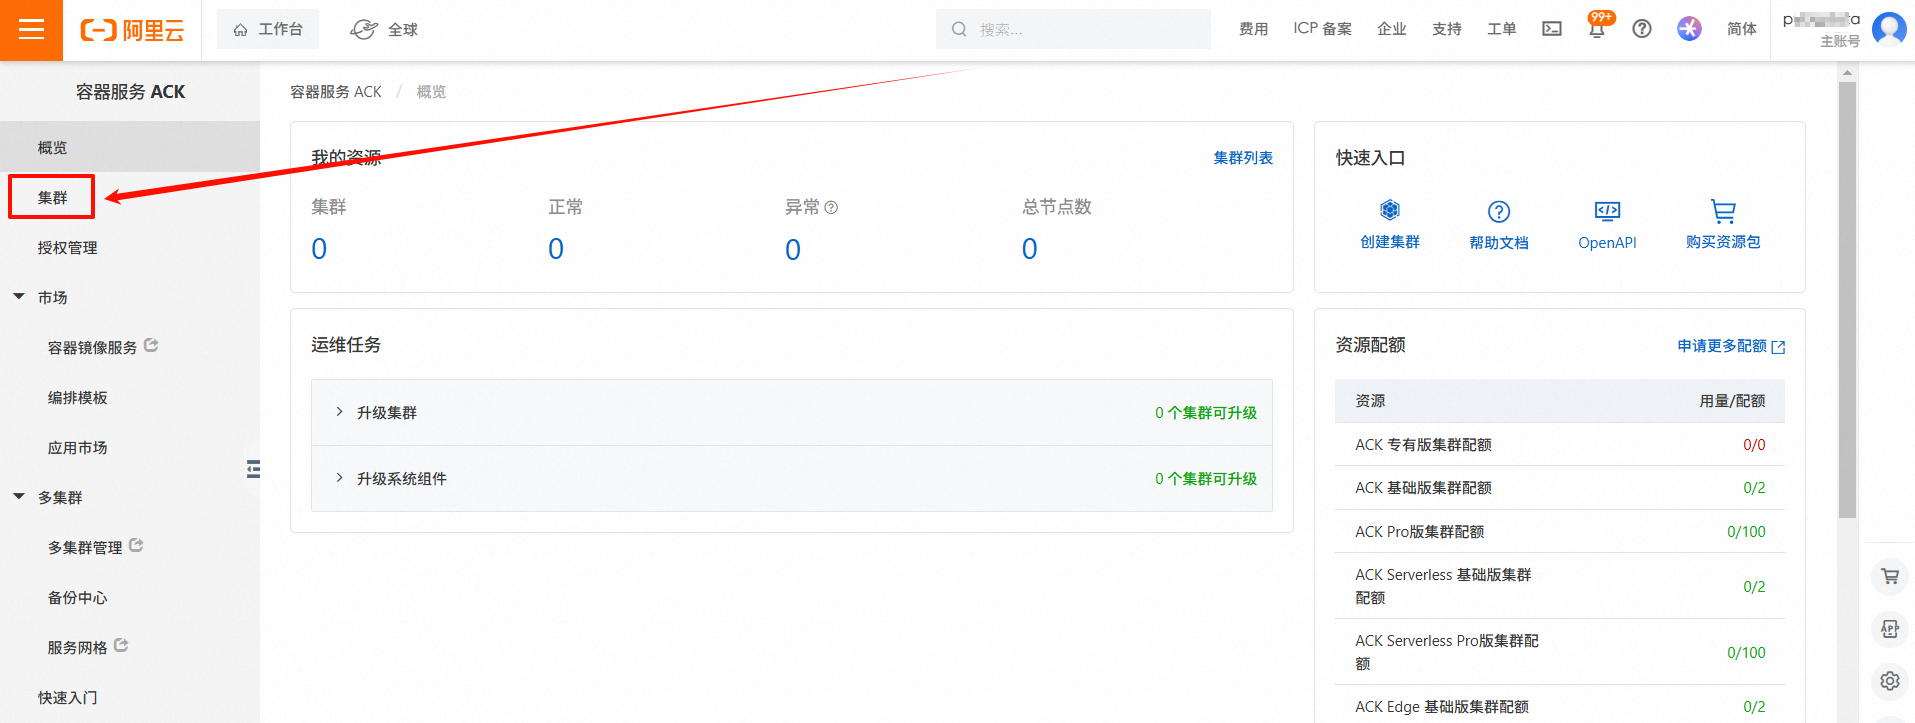
Task: Click the 创建集群 quick entry icon
Action: [1390, 210]
